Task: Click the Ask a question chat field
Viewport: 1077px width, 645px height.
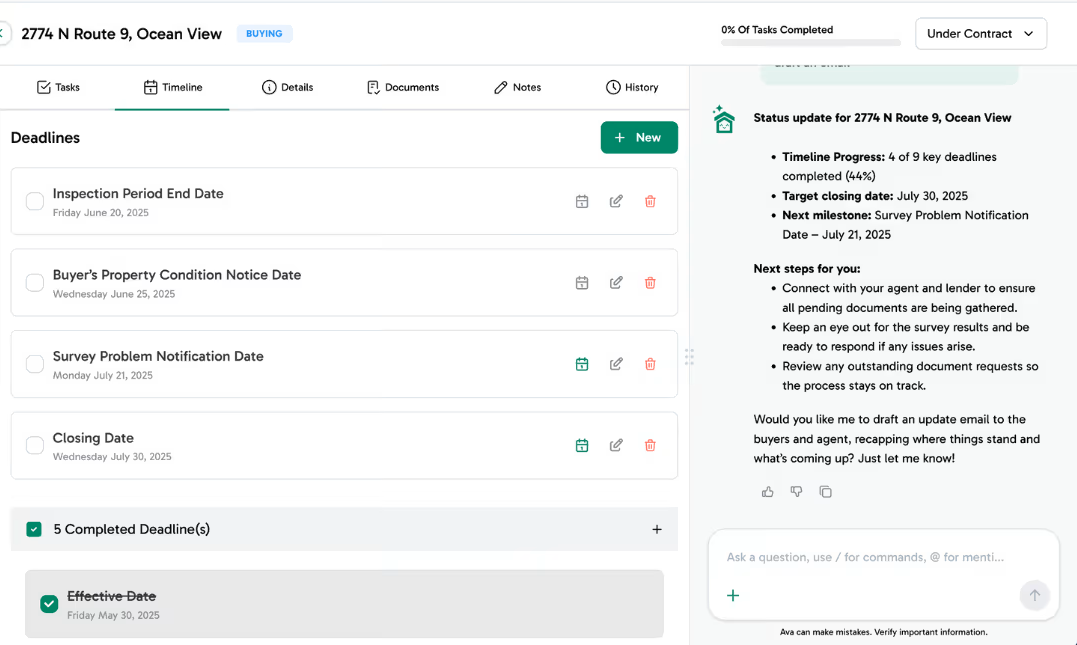Action: pos(880,557)
